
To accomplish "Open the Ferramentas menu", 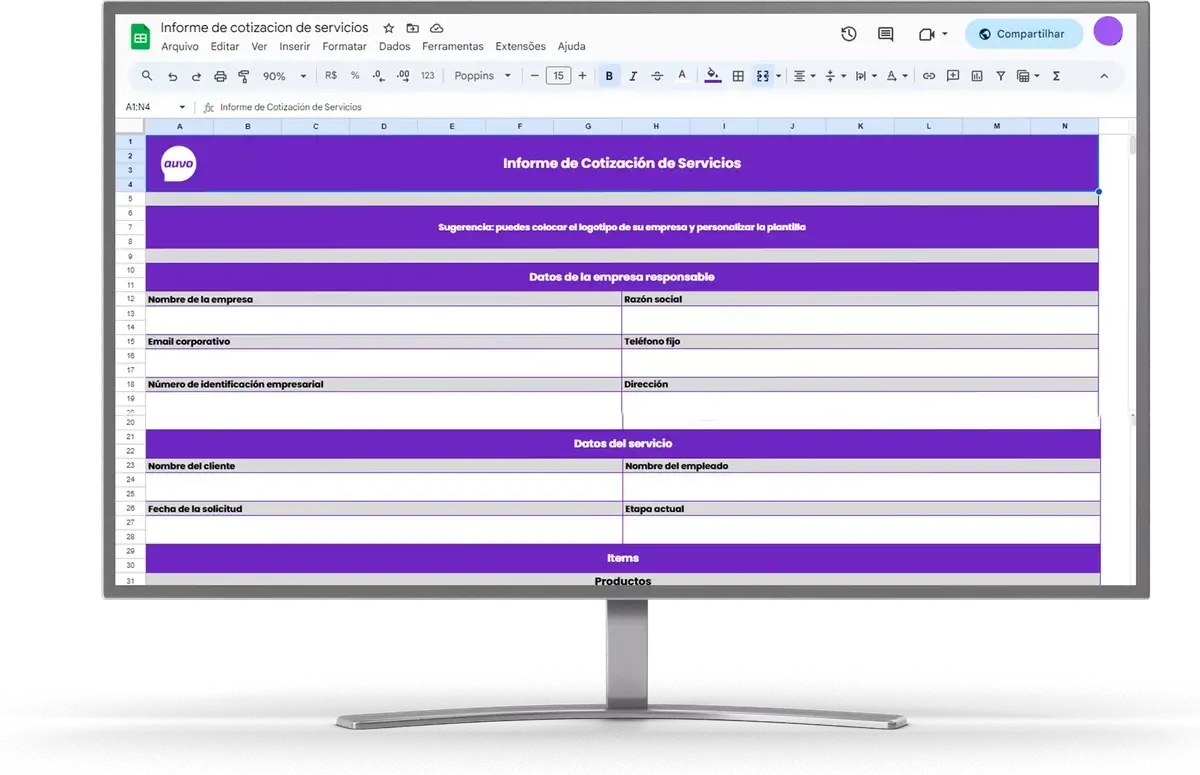I will [453, 46].
